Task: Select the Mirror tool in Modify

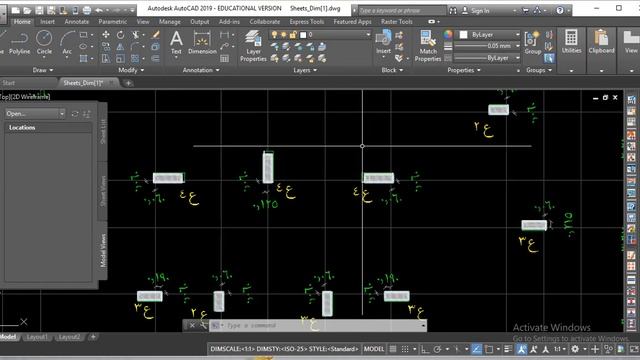Action: [120, 47]
